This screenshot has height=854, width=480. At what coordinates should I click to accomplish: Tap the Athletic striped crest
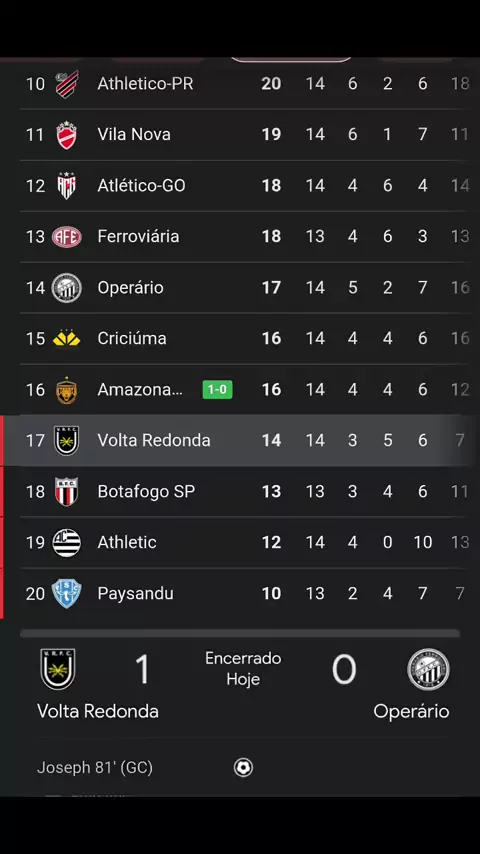coord(67,542)
